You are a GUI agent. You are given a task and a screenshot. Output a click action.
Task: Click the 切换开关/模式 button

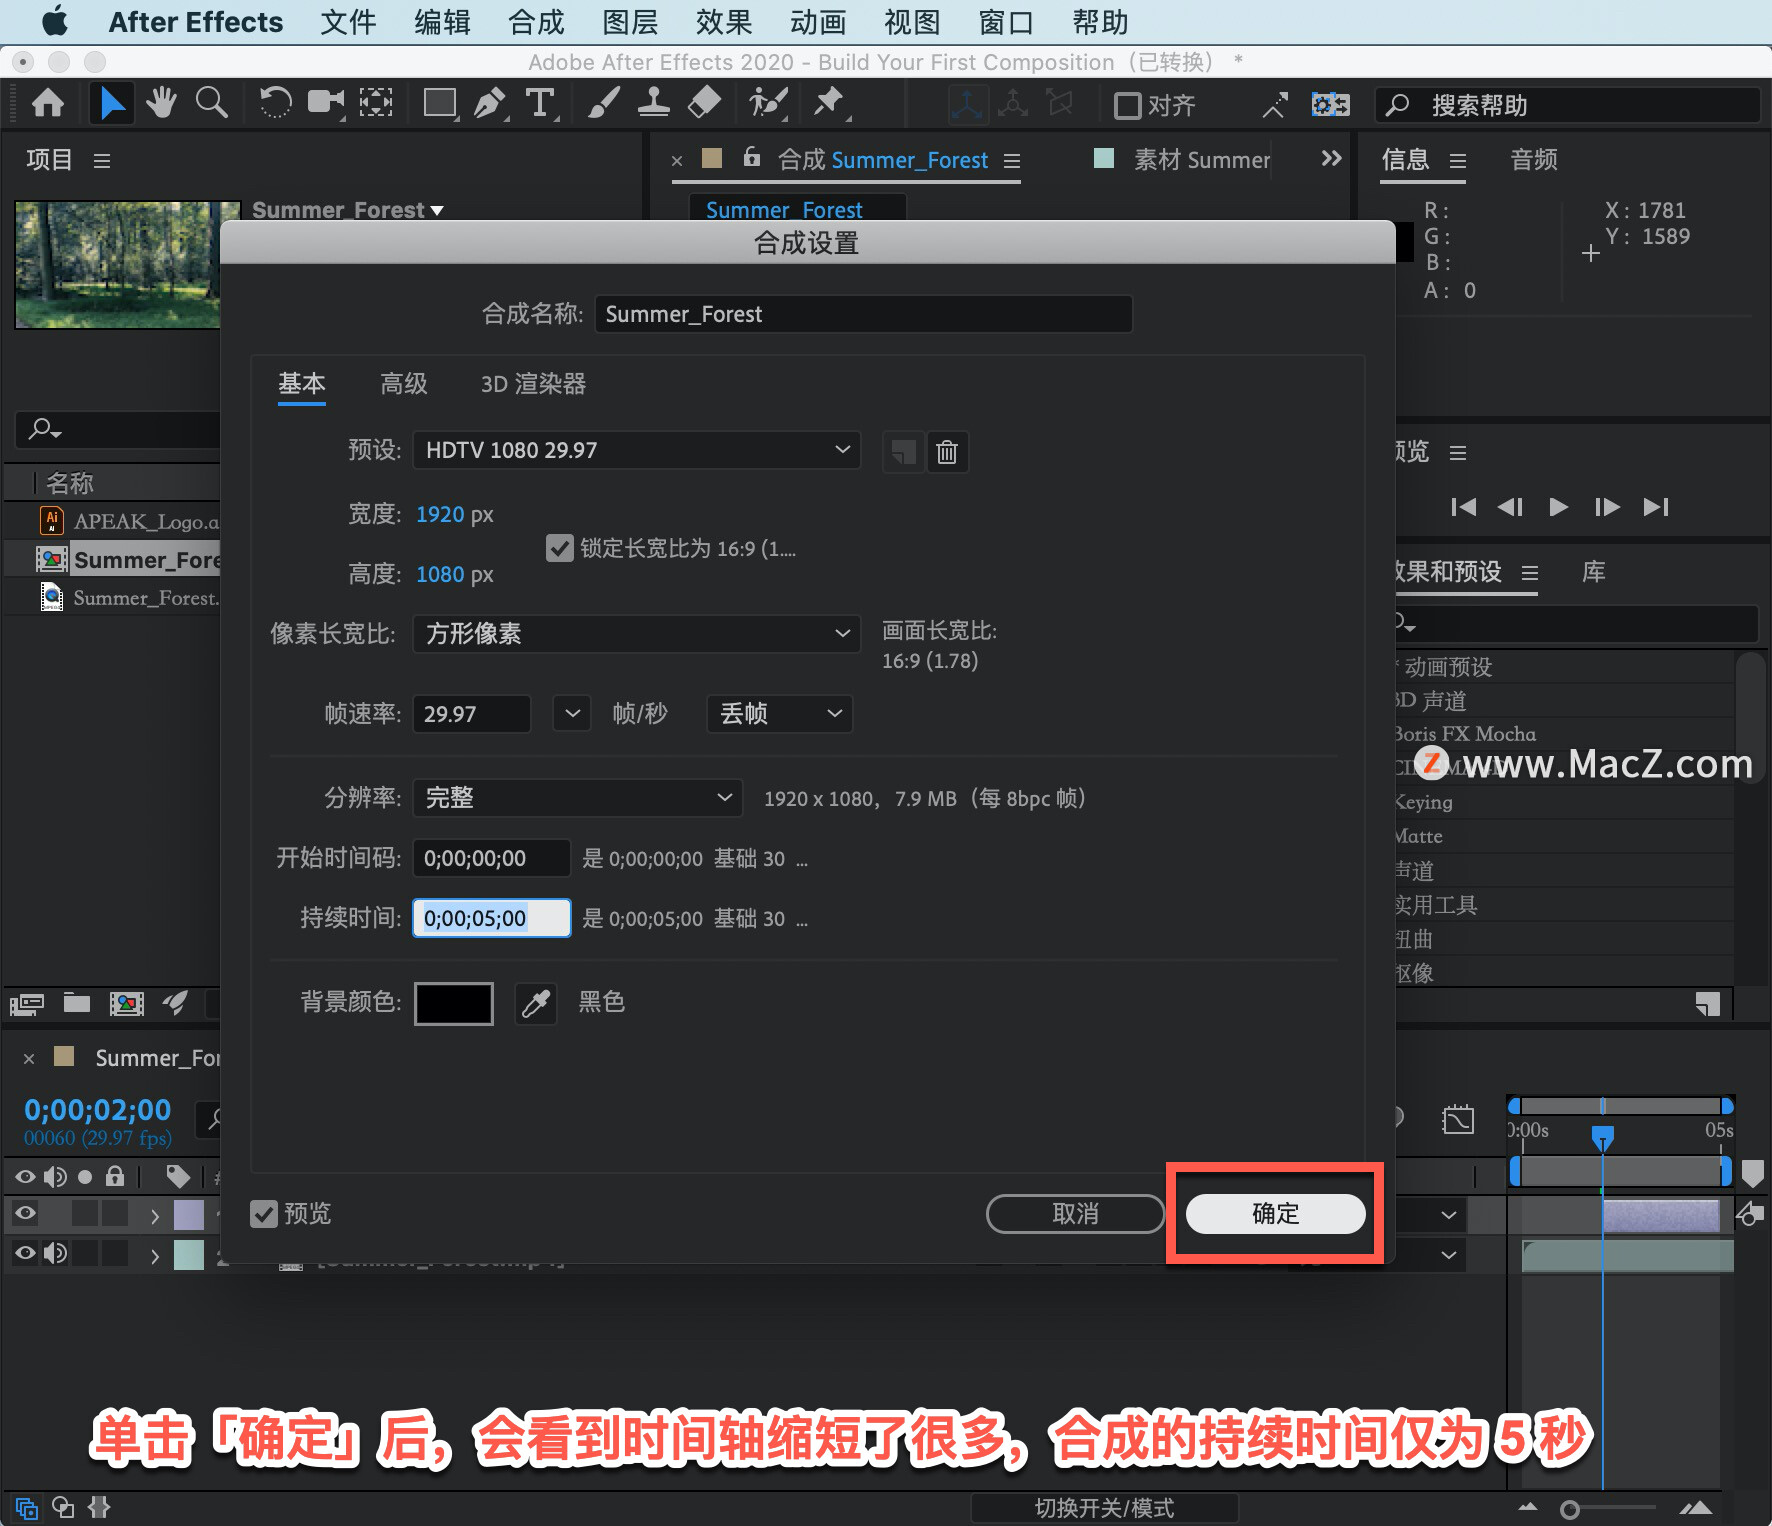pos(1104,1508)
